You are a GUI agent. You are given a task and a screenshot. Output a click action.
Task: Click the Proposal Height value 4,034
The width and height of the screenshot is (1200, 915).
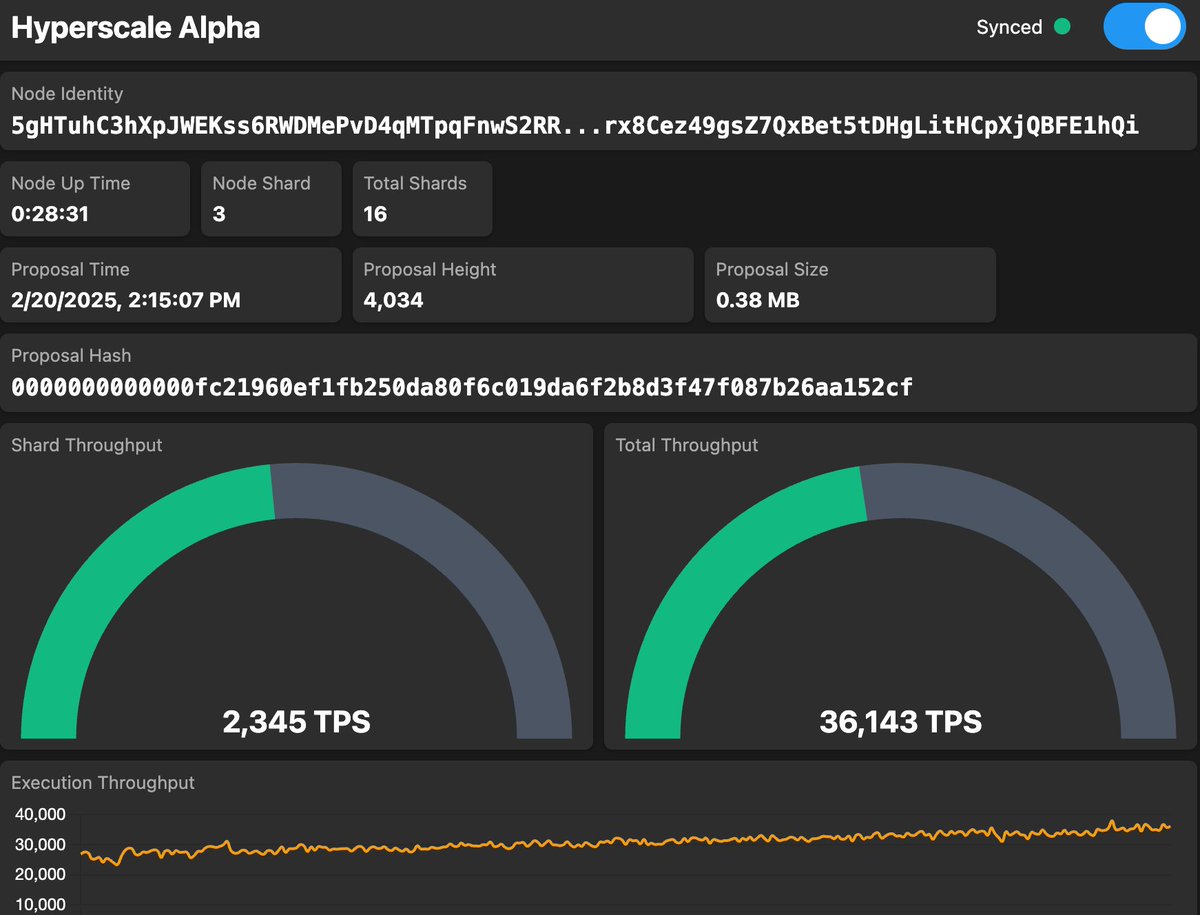(x=393, y=300)
